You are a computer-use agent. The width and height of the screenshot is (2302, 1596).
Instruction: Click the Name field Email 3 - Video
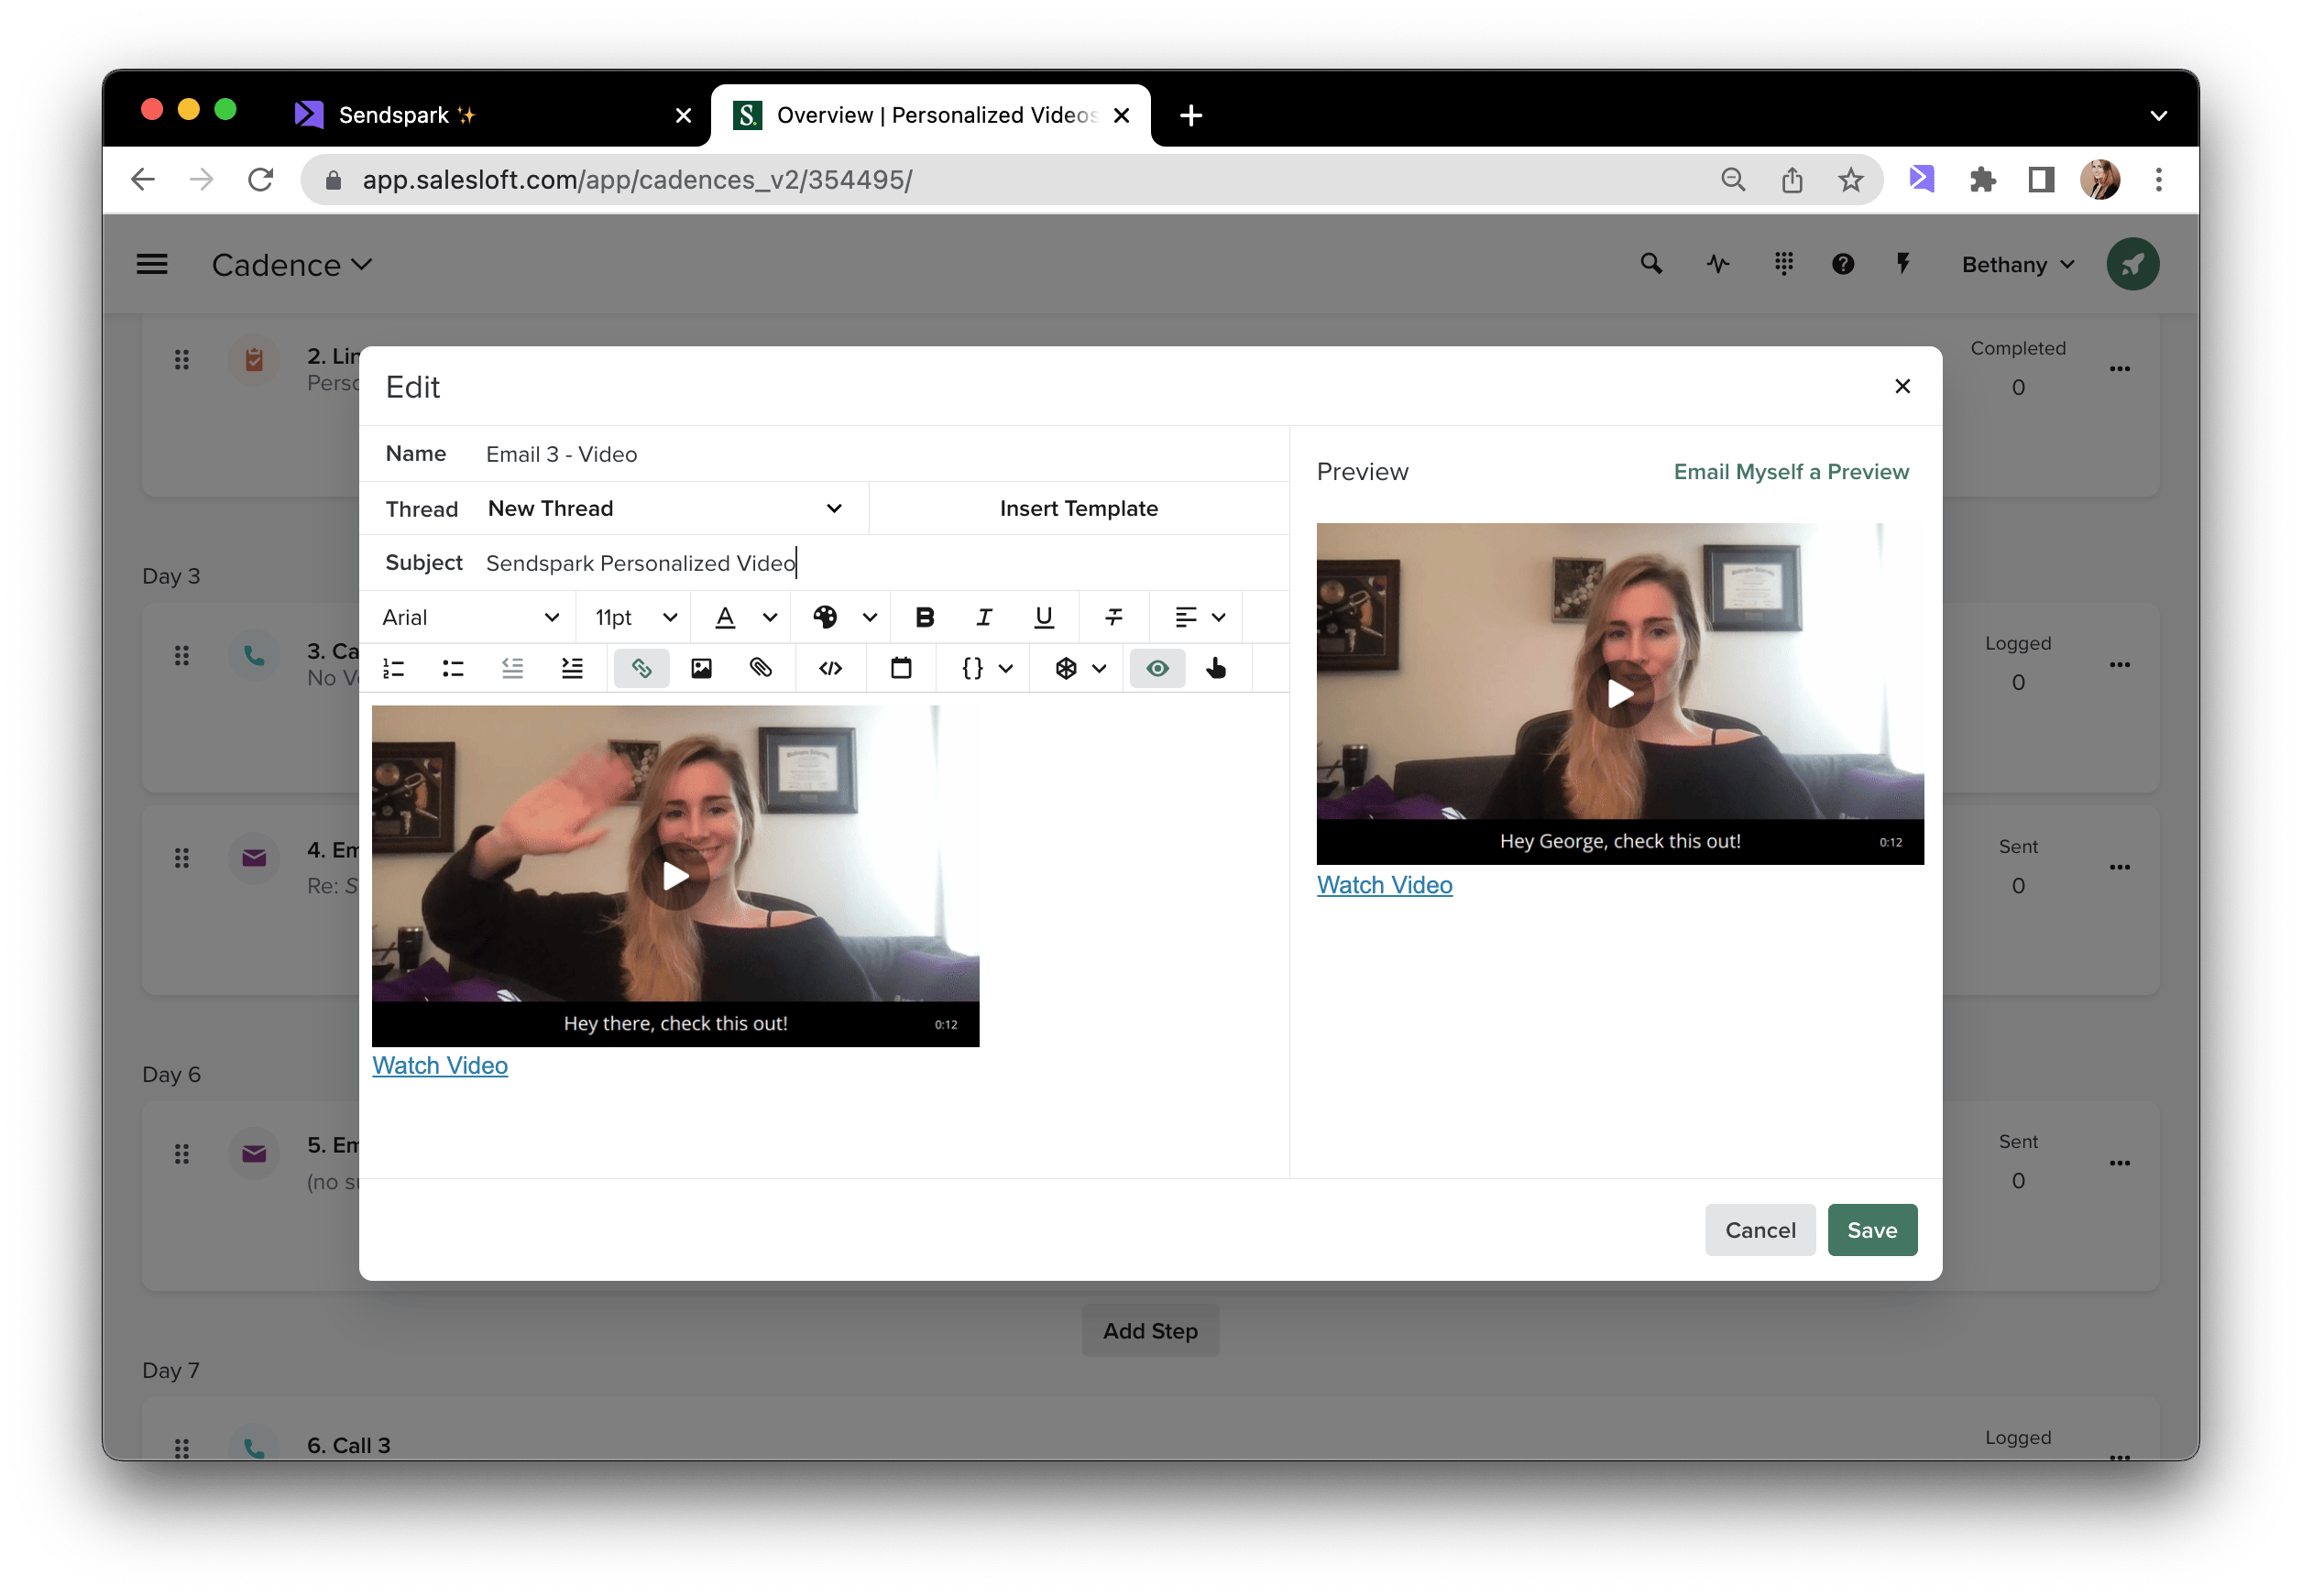(880, 454)
